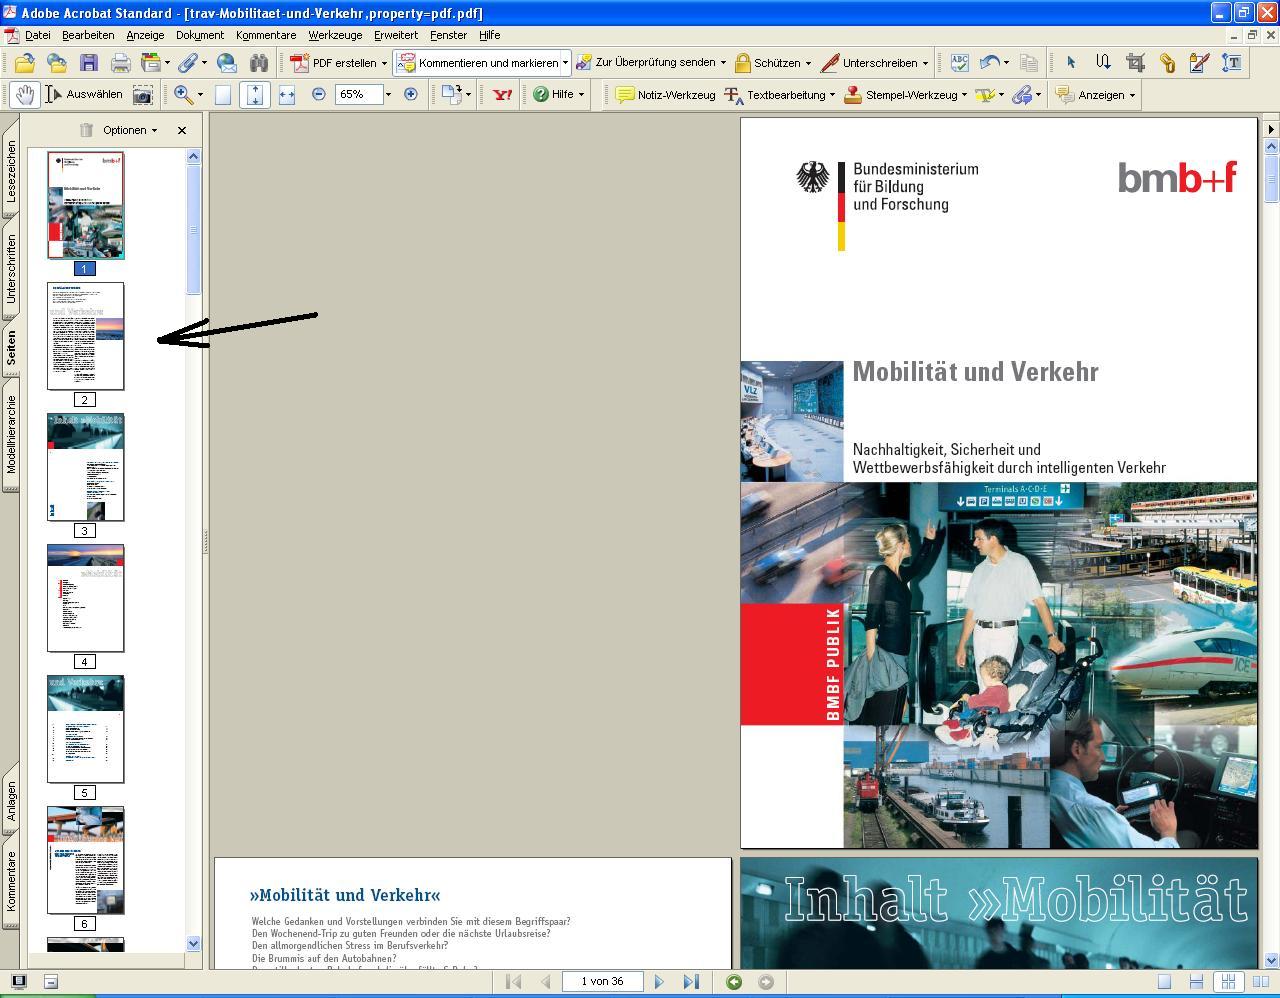Click the trash Delete page icon

coord(86,130)
